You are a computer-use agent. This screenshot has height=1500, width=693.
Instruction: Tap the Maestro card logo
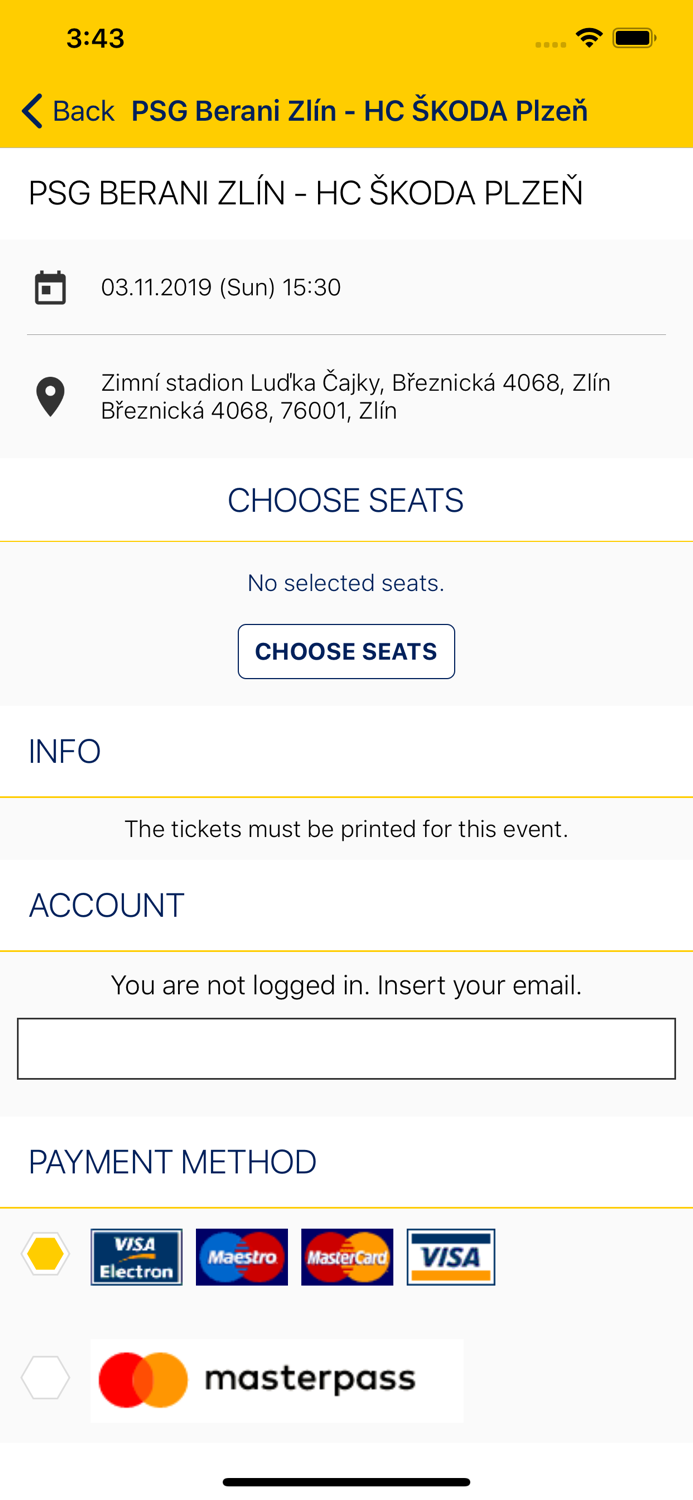242,1257
